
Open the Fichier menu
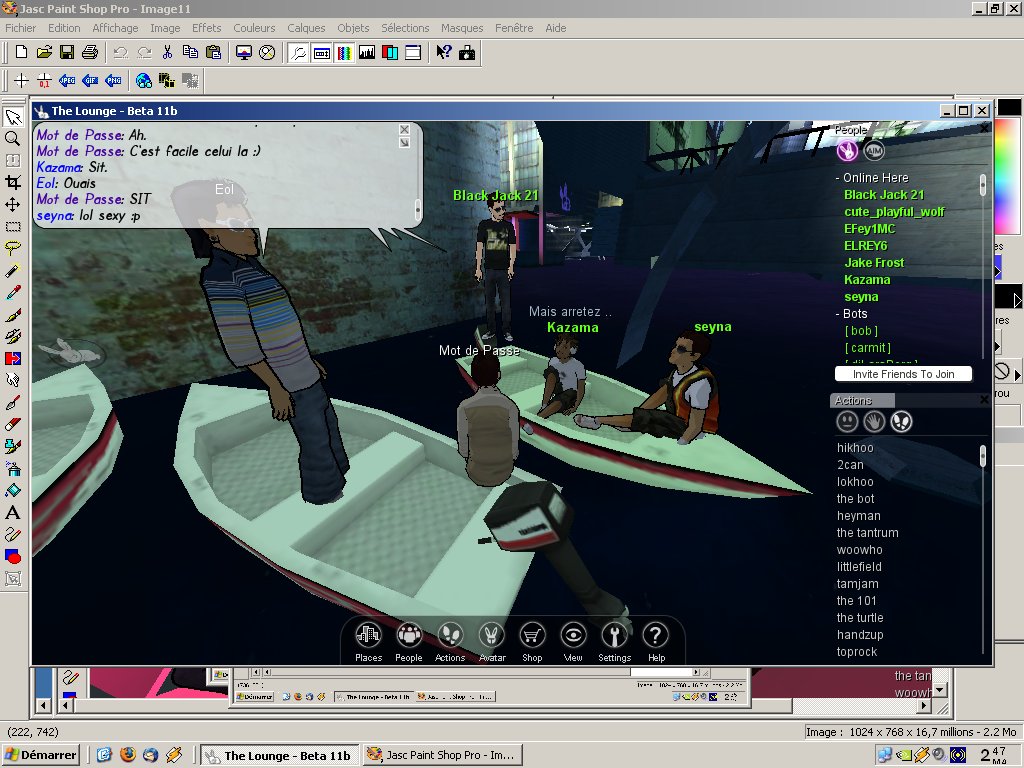pos(21,28)
